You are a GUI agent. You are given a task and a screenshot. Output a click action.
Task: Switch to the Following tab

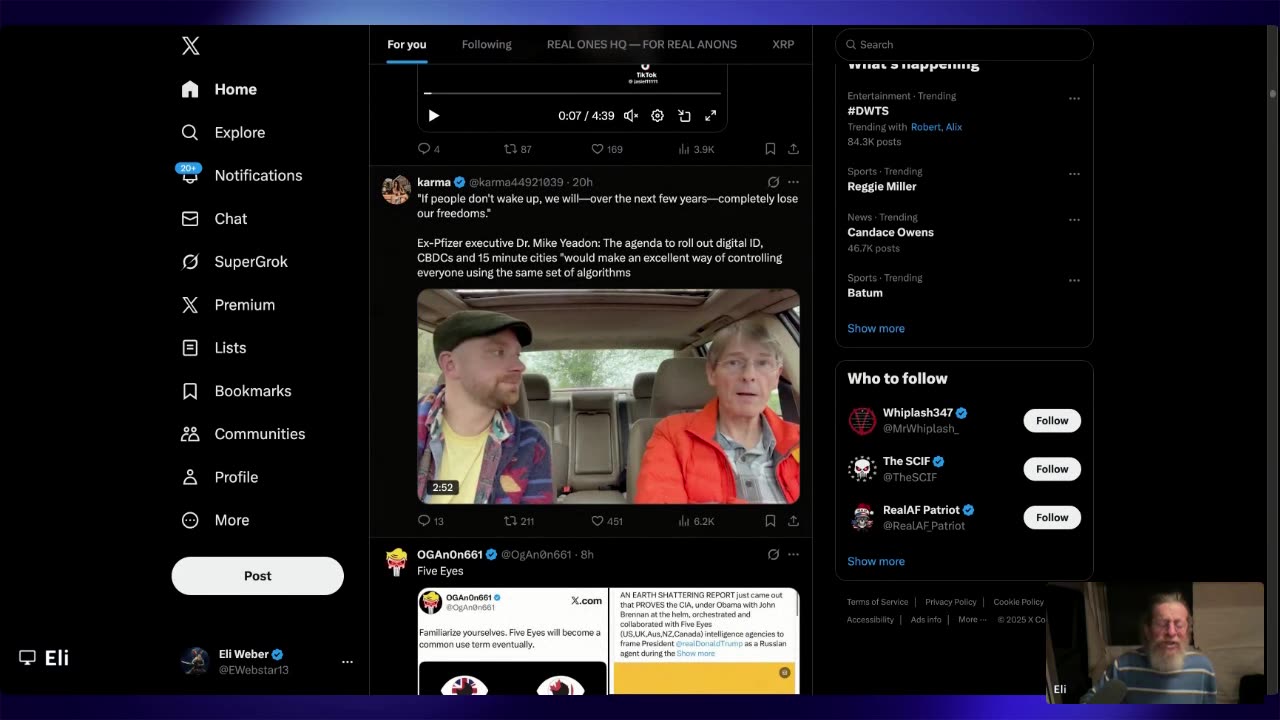tap(486, 44)
